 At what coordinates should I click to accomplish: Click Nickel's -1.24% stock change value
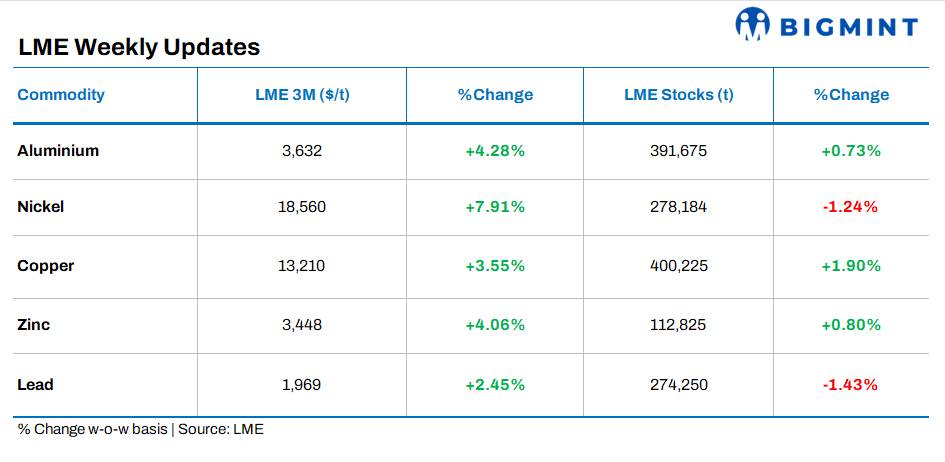tap(850, 207)
